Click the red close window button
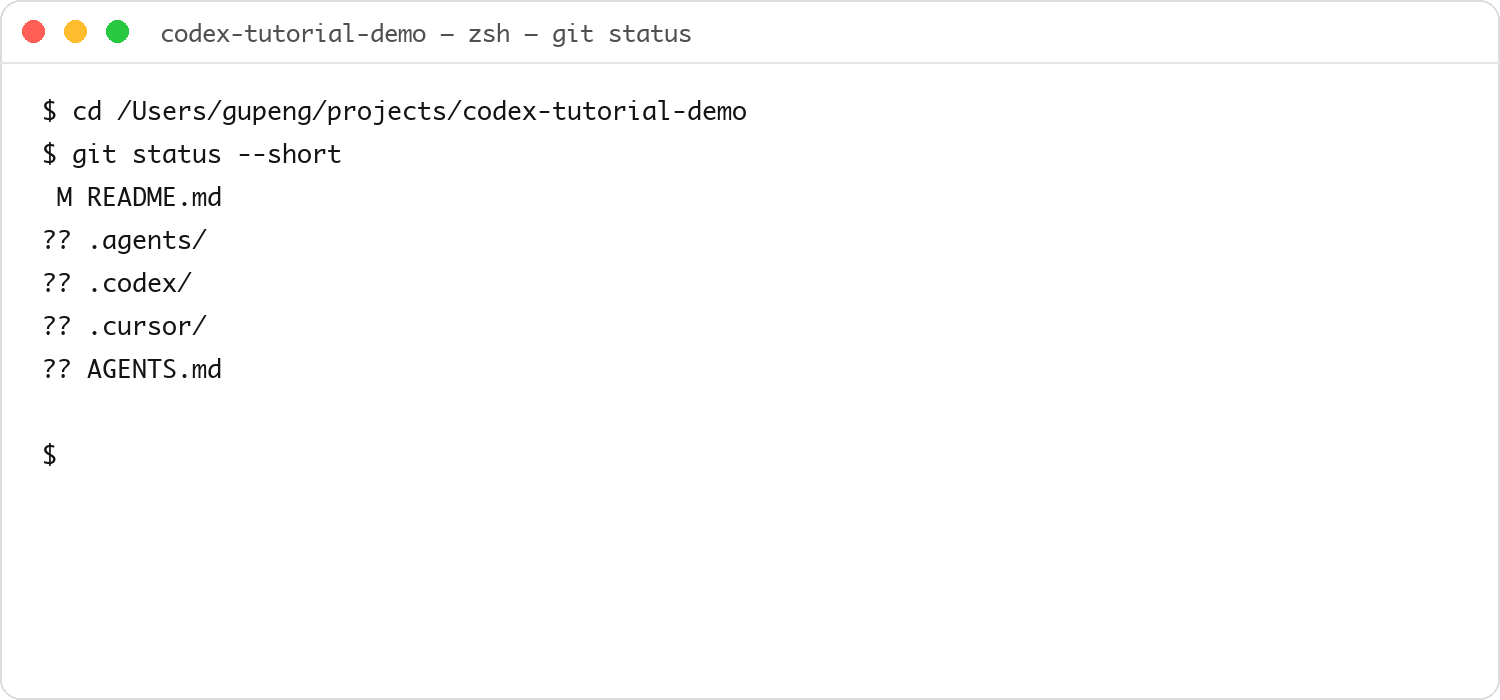Viewport: 1500px width, 700px height. click(x=34, y=32)
